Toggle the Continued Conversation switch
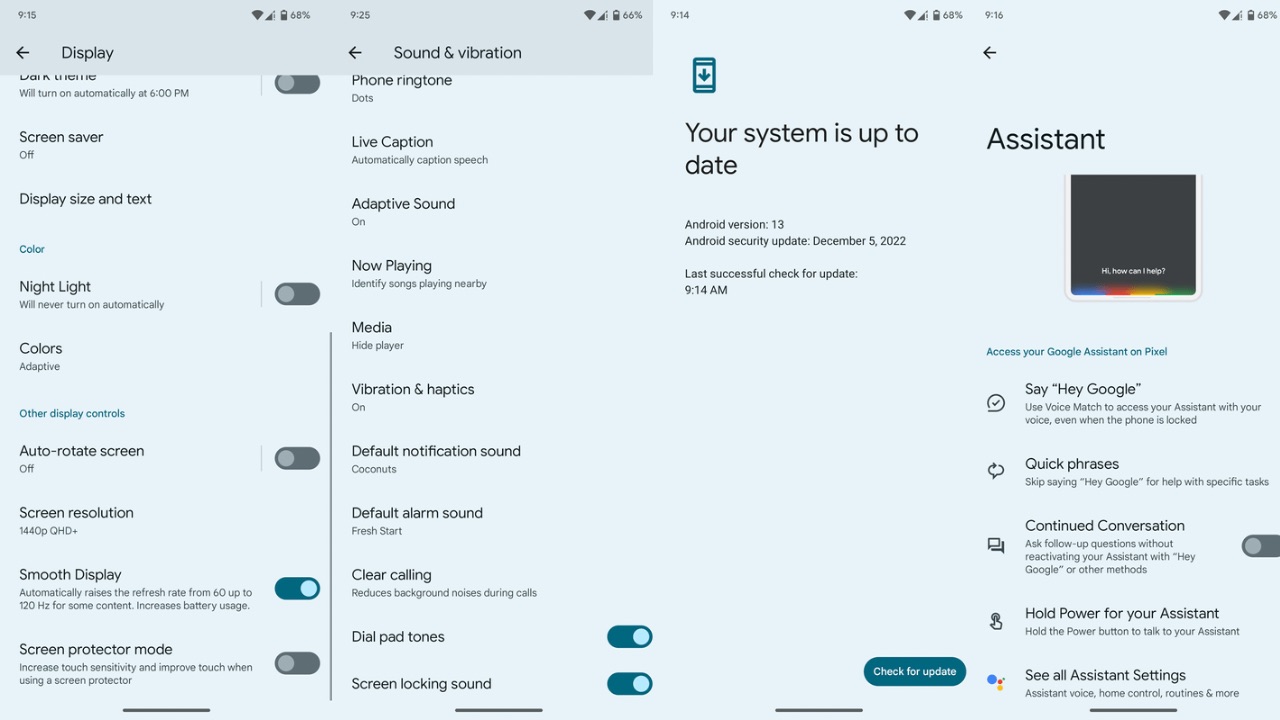 [1261, 546]
